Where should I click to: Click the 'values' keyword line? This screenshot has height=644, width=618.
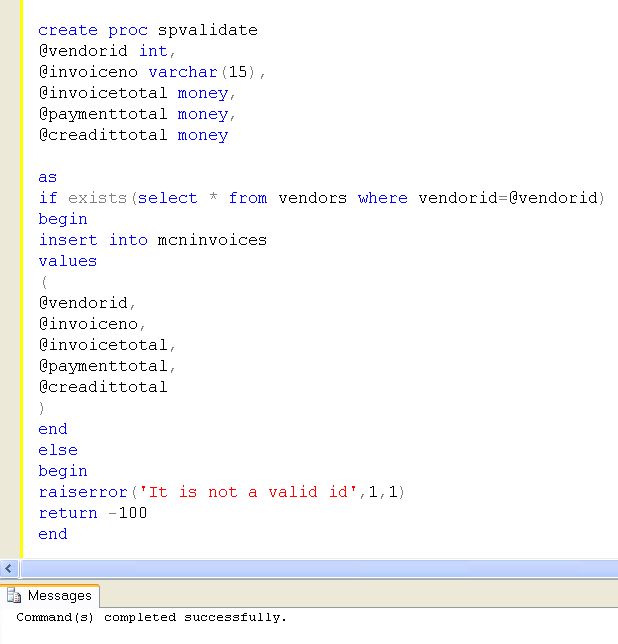point(68,261)
